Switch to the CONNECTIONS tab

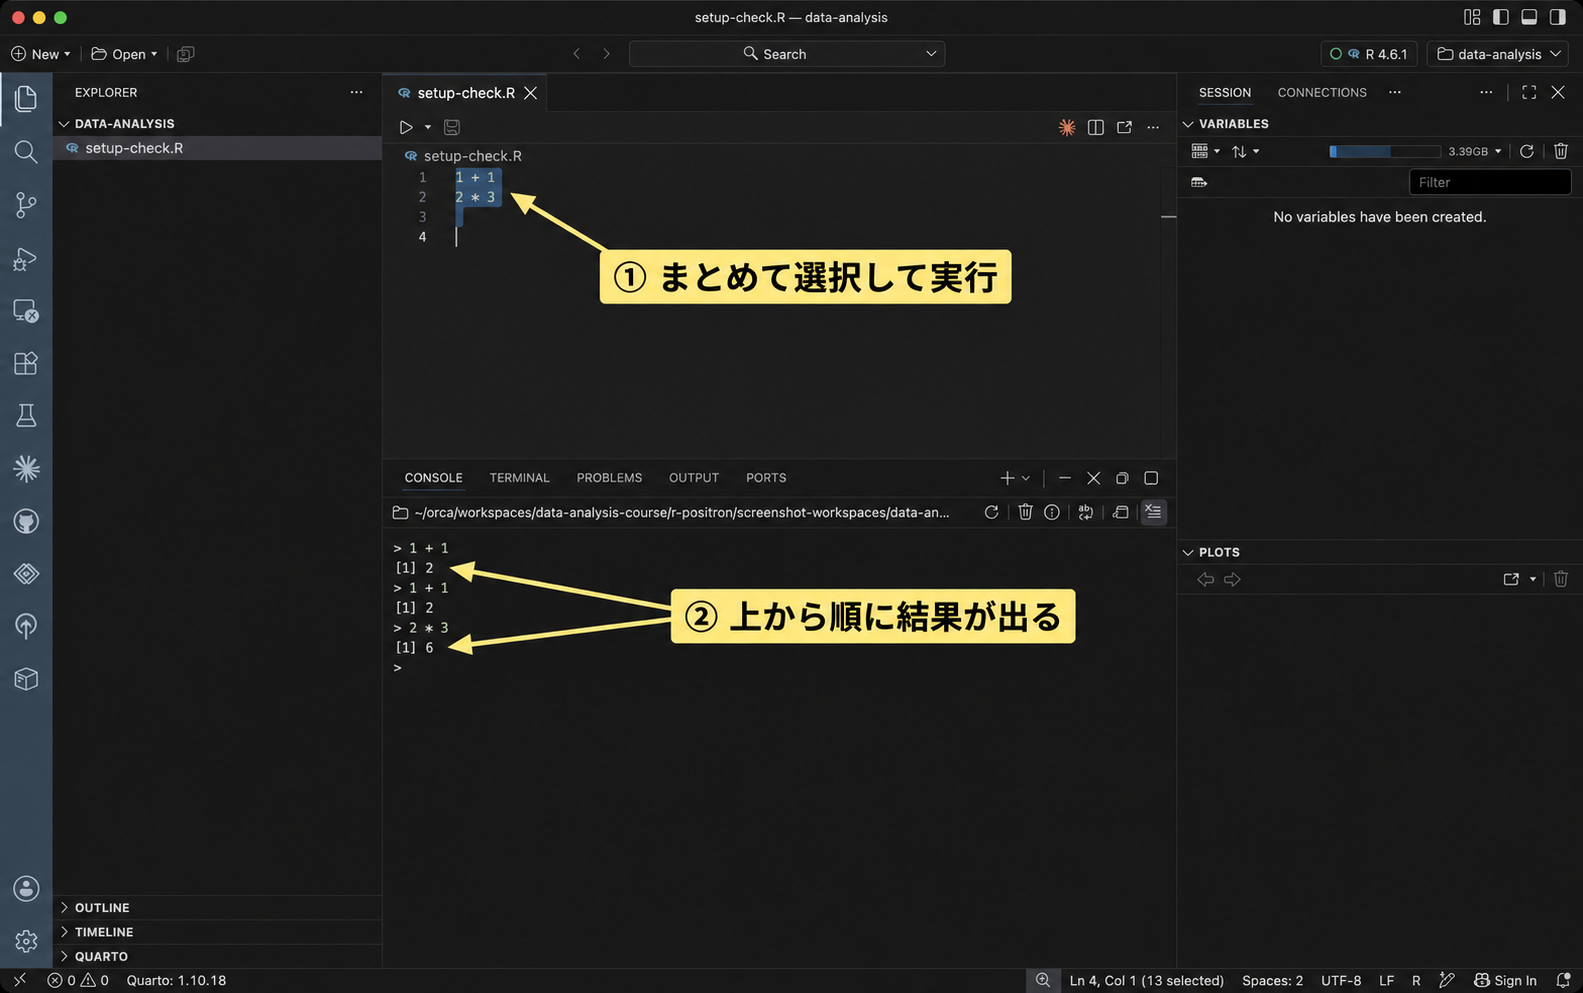point(1322,92)
